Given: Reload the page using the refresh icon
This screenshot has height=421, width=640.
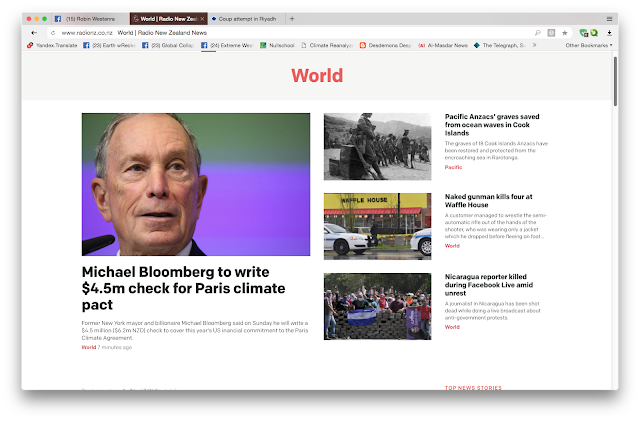Looking at the screenshot, I should pos(53,33).
